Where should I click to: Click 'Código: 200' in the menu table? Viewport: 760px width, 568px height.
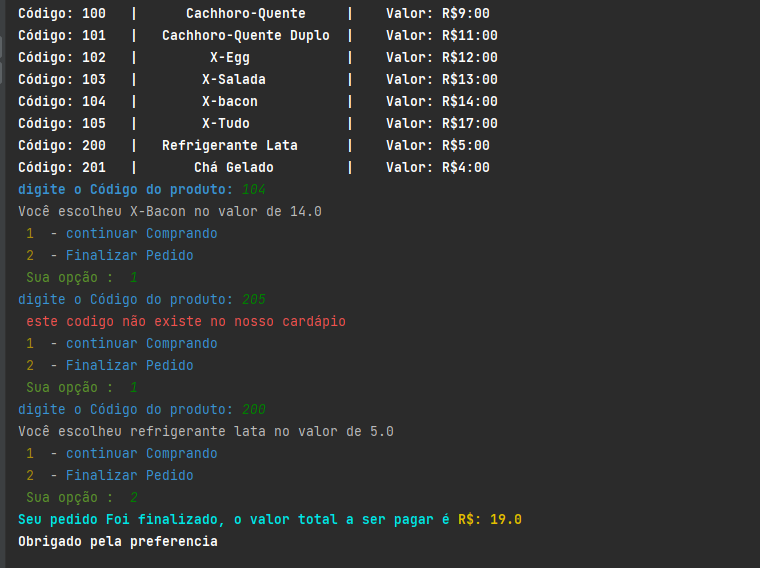[x=62, y=146]
